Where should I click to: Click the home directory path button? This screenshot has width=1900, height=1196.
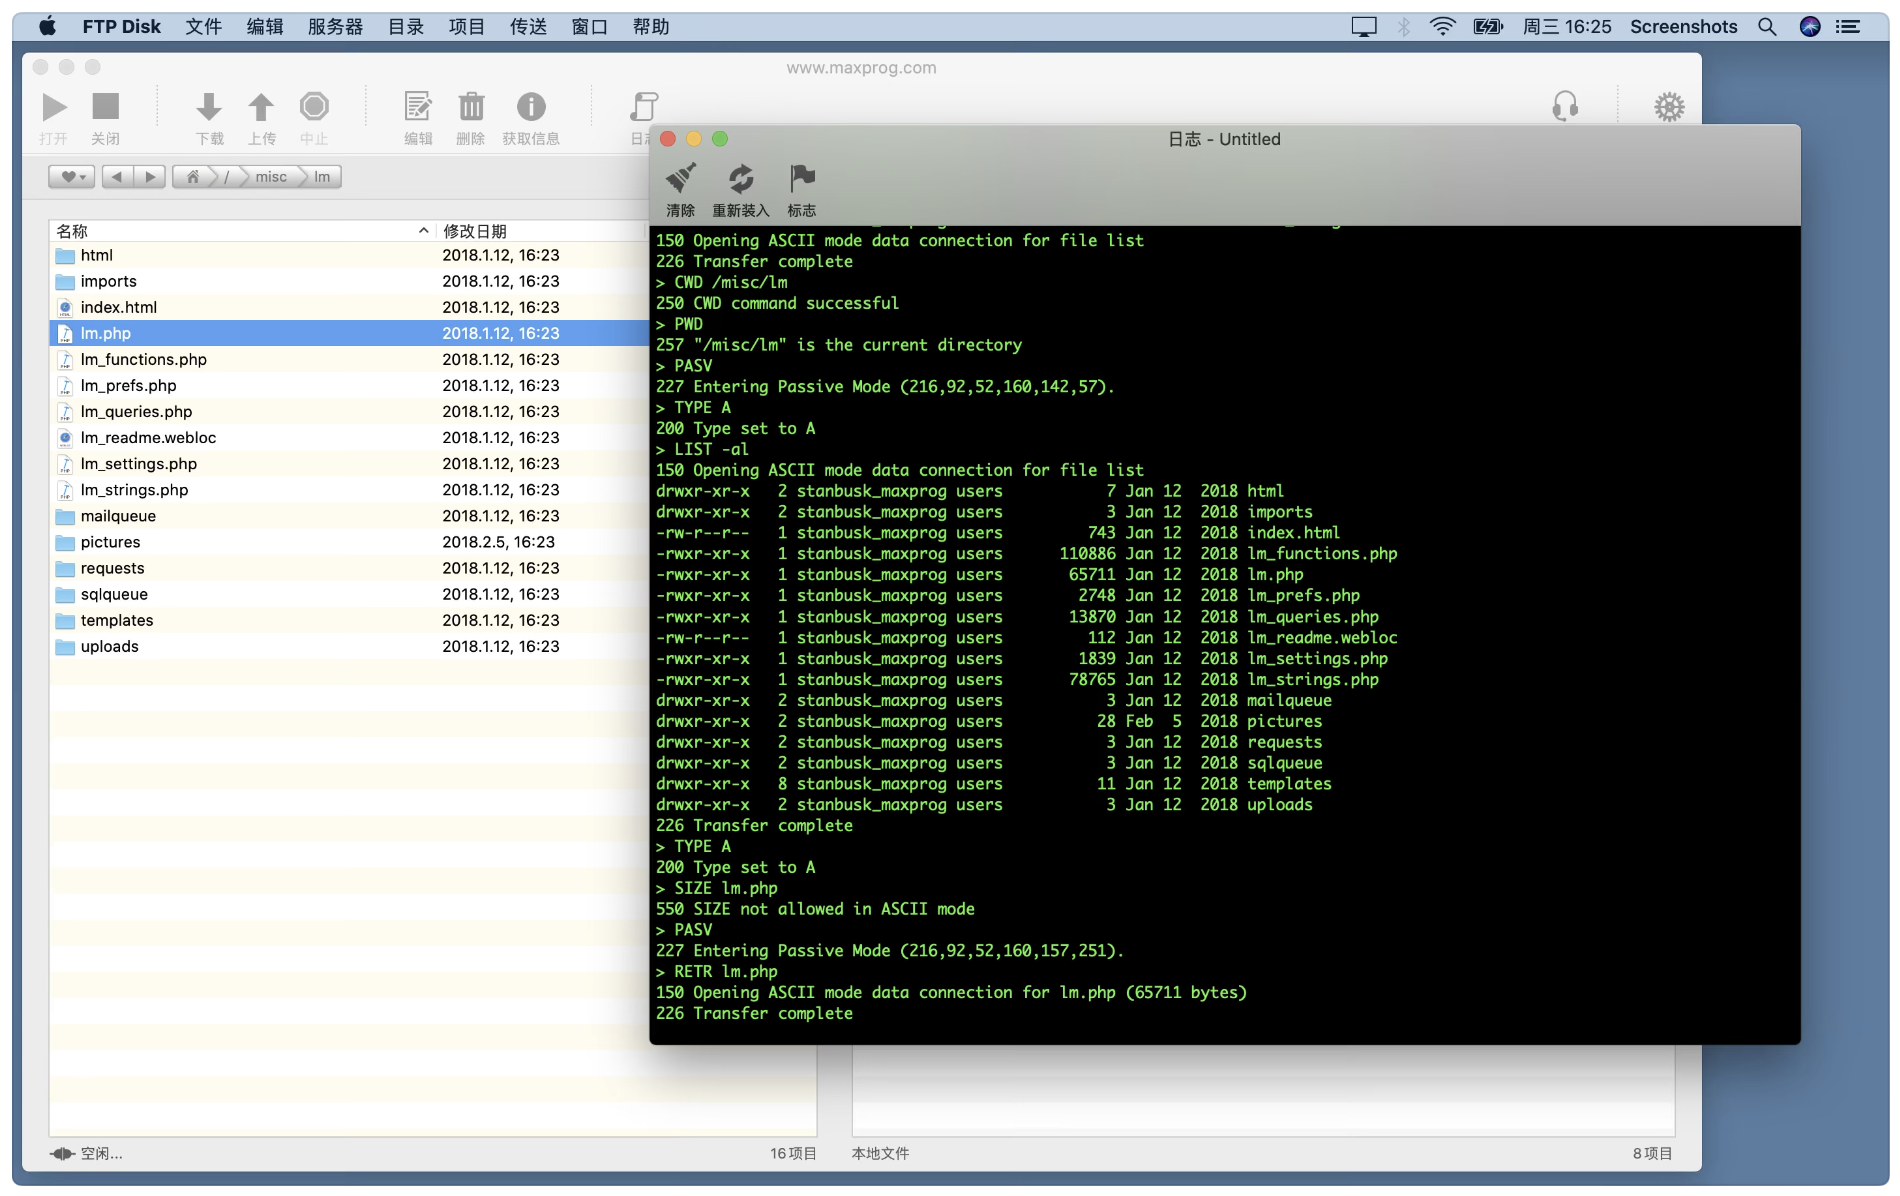click(x=193, y=177)
